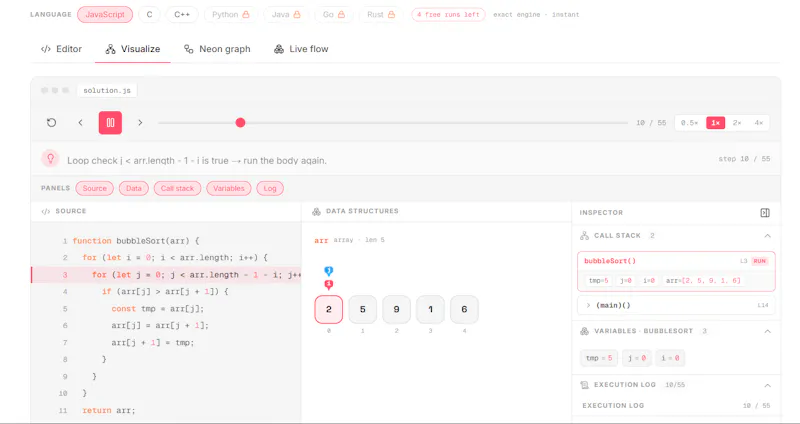
Task: Collapse the Call Stack section
Action: [x=767, y=236]
